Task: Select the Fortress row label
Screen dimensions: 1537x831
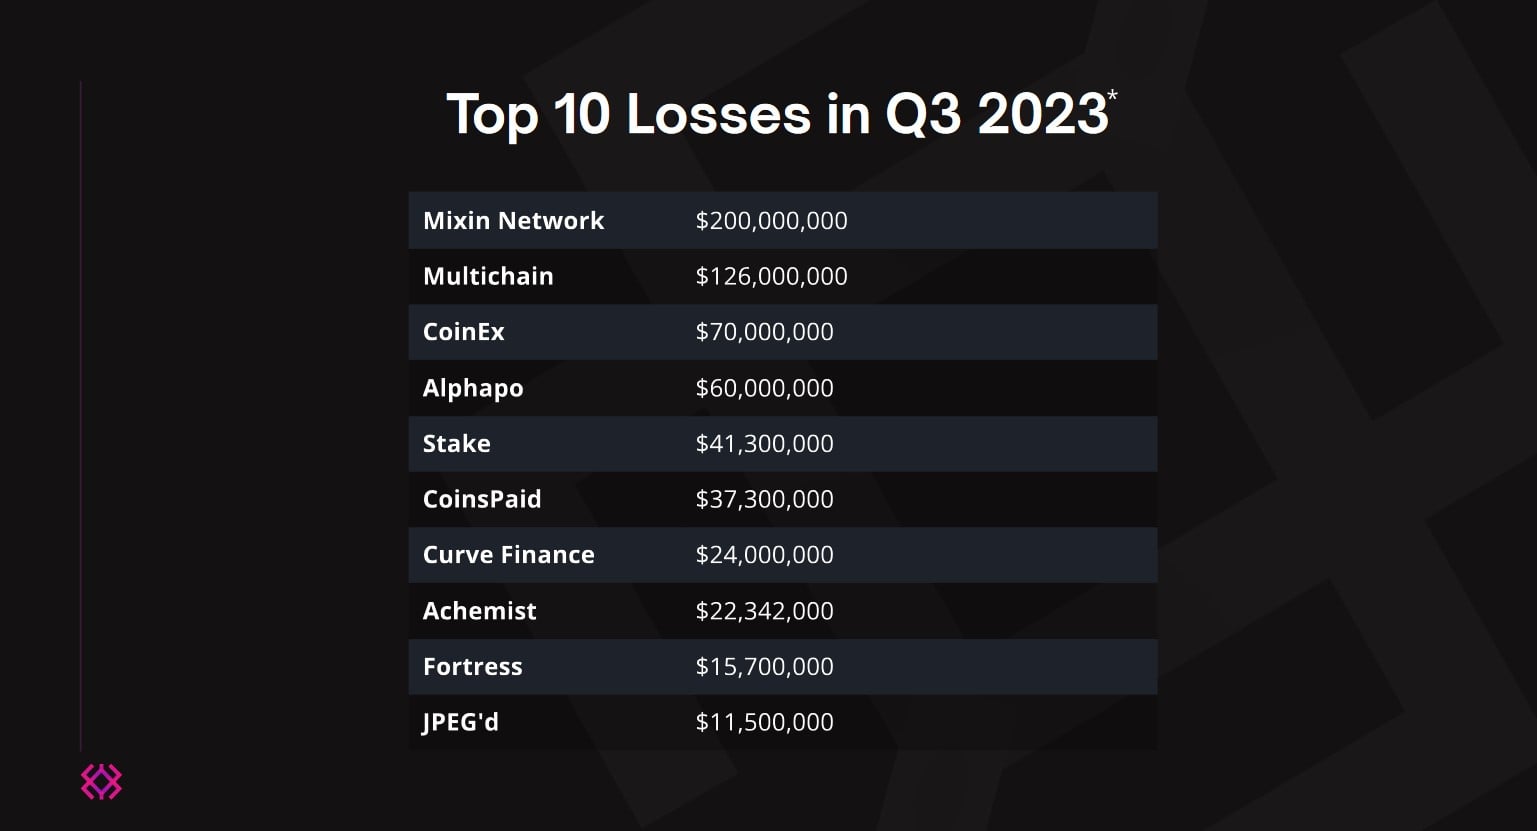Action: [x=473, y=666]
